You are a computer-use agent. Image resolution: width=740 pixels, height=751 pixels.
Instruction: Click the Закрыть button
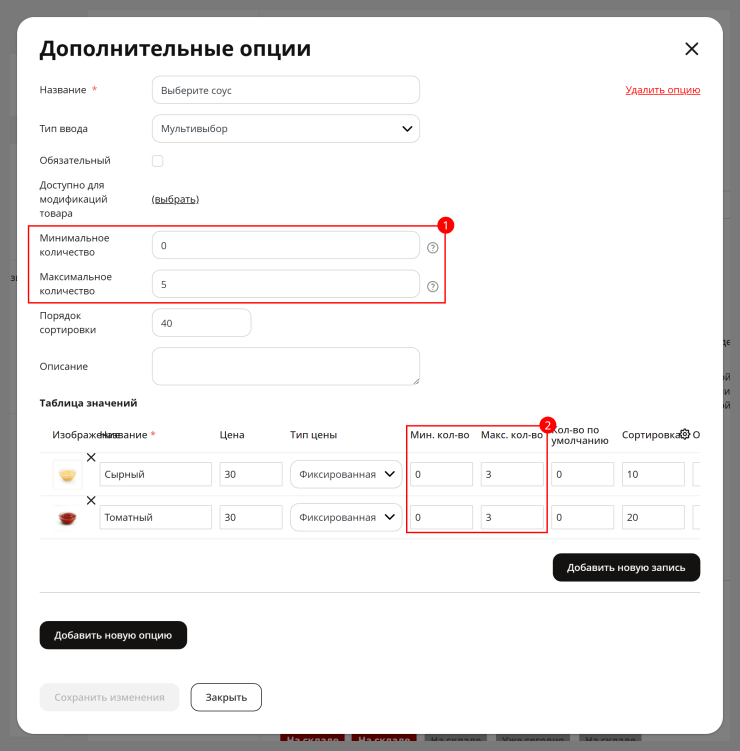[x=226, y=697]
